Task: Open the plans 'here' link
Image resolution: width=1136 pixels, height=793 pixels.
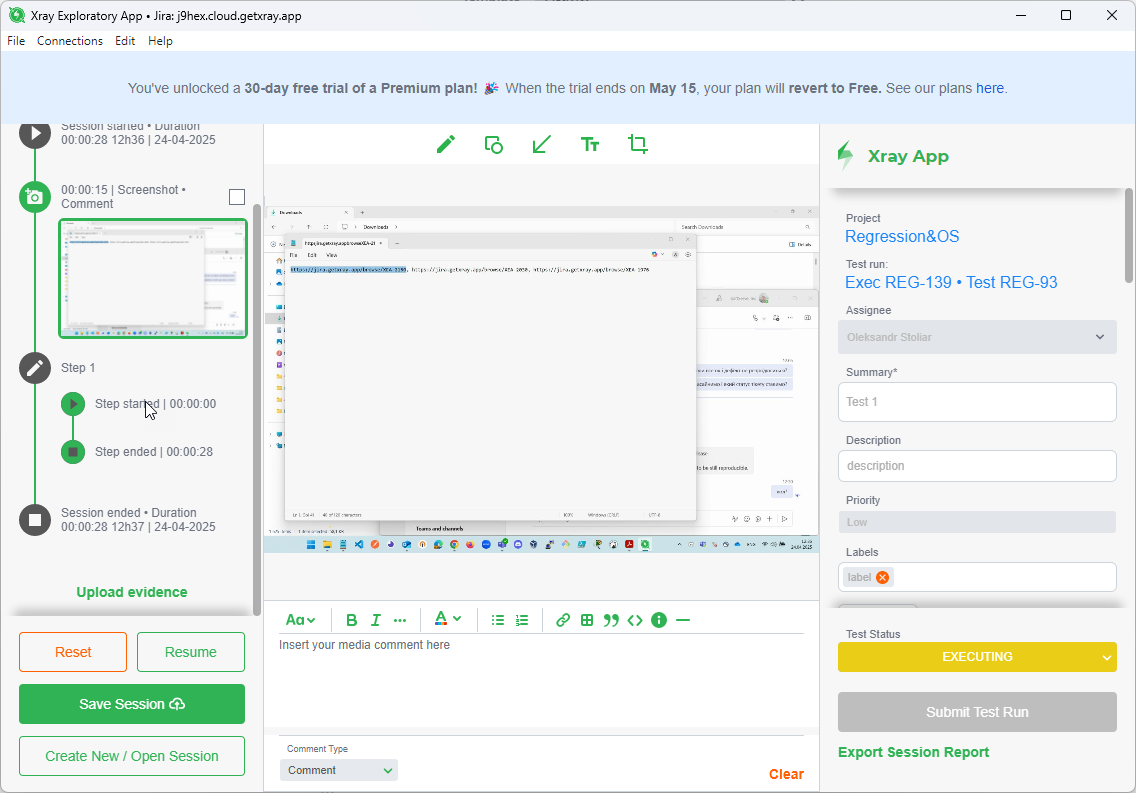Action: [x=990, y=88]
